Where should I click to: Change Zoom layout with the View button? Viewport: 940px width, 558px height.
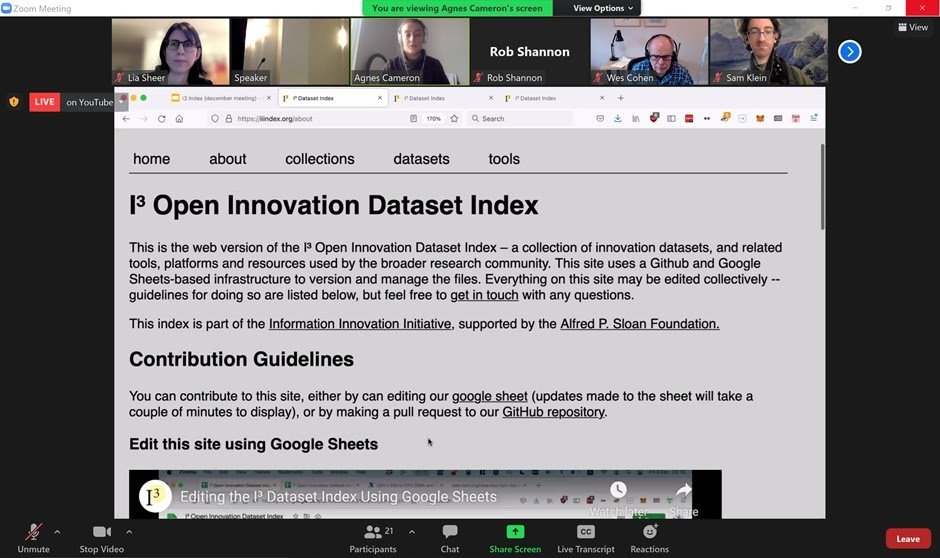[x=913, y=27]
